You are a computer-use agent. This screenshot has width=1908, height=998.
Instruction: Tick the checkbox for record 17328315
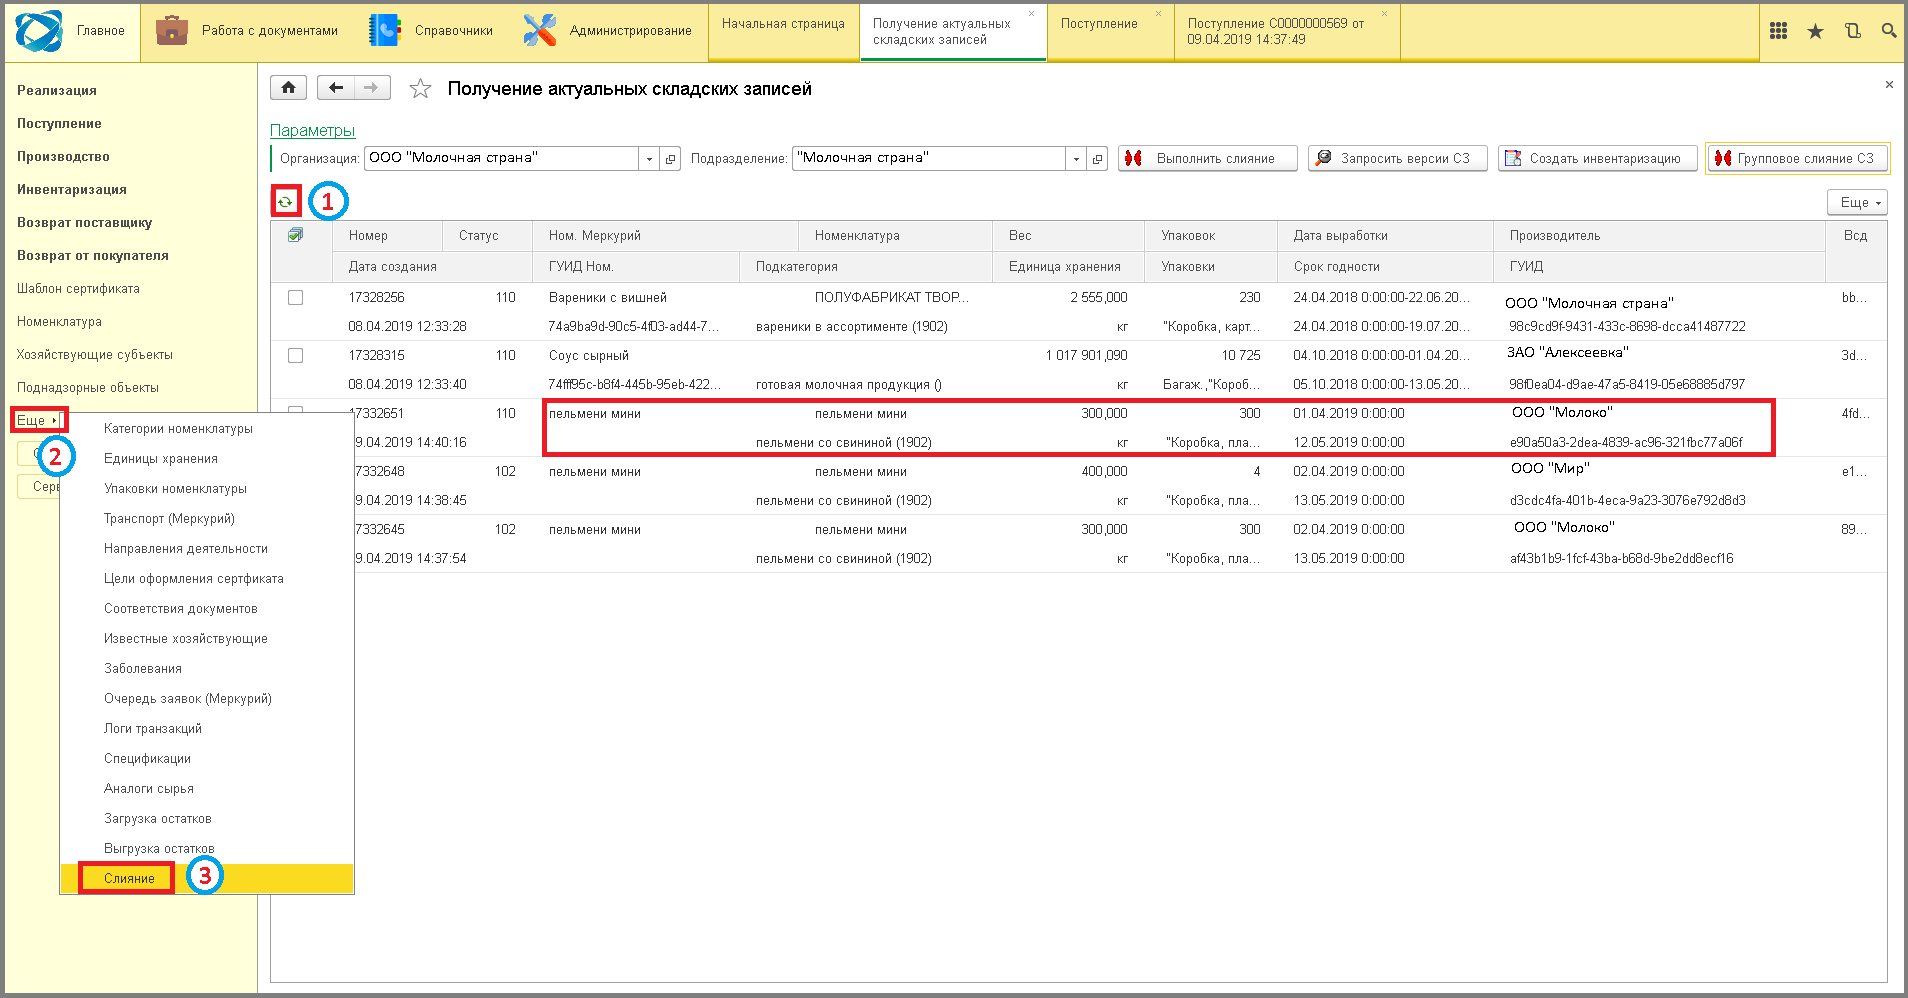point(295,355)
